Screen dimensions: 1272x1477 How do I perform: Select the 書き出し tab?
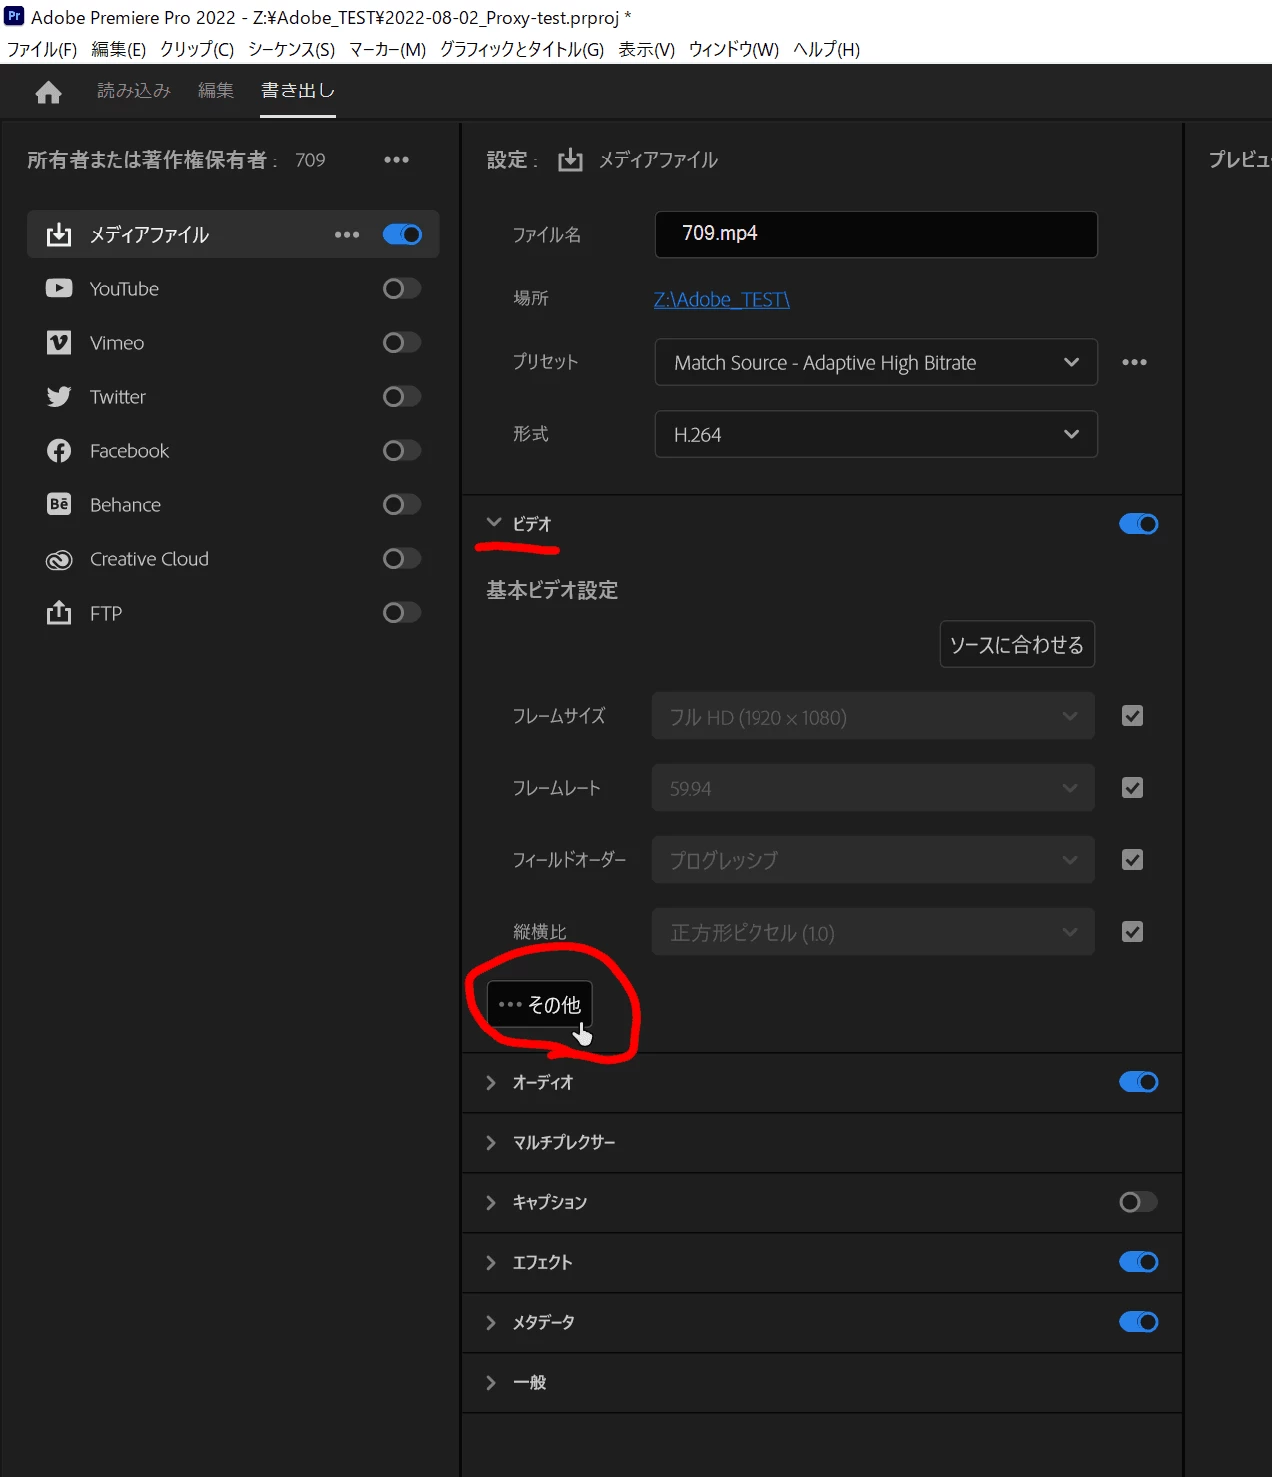298,90
